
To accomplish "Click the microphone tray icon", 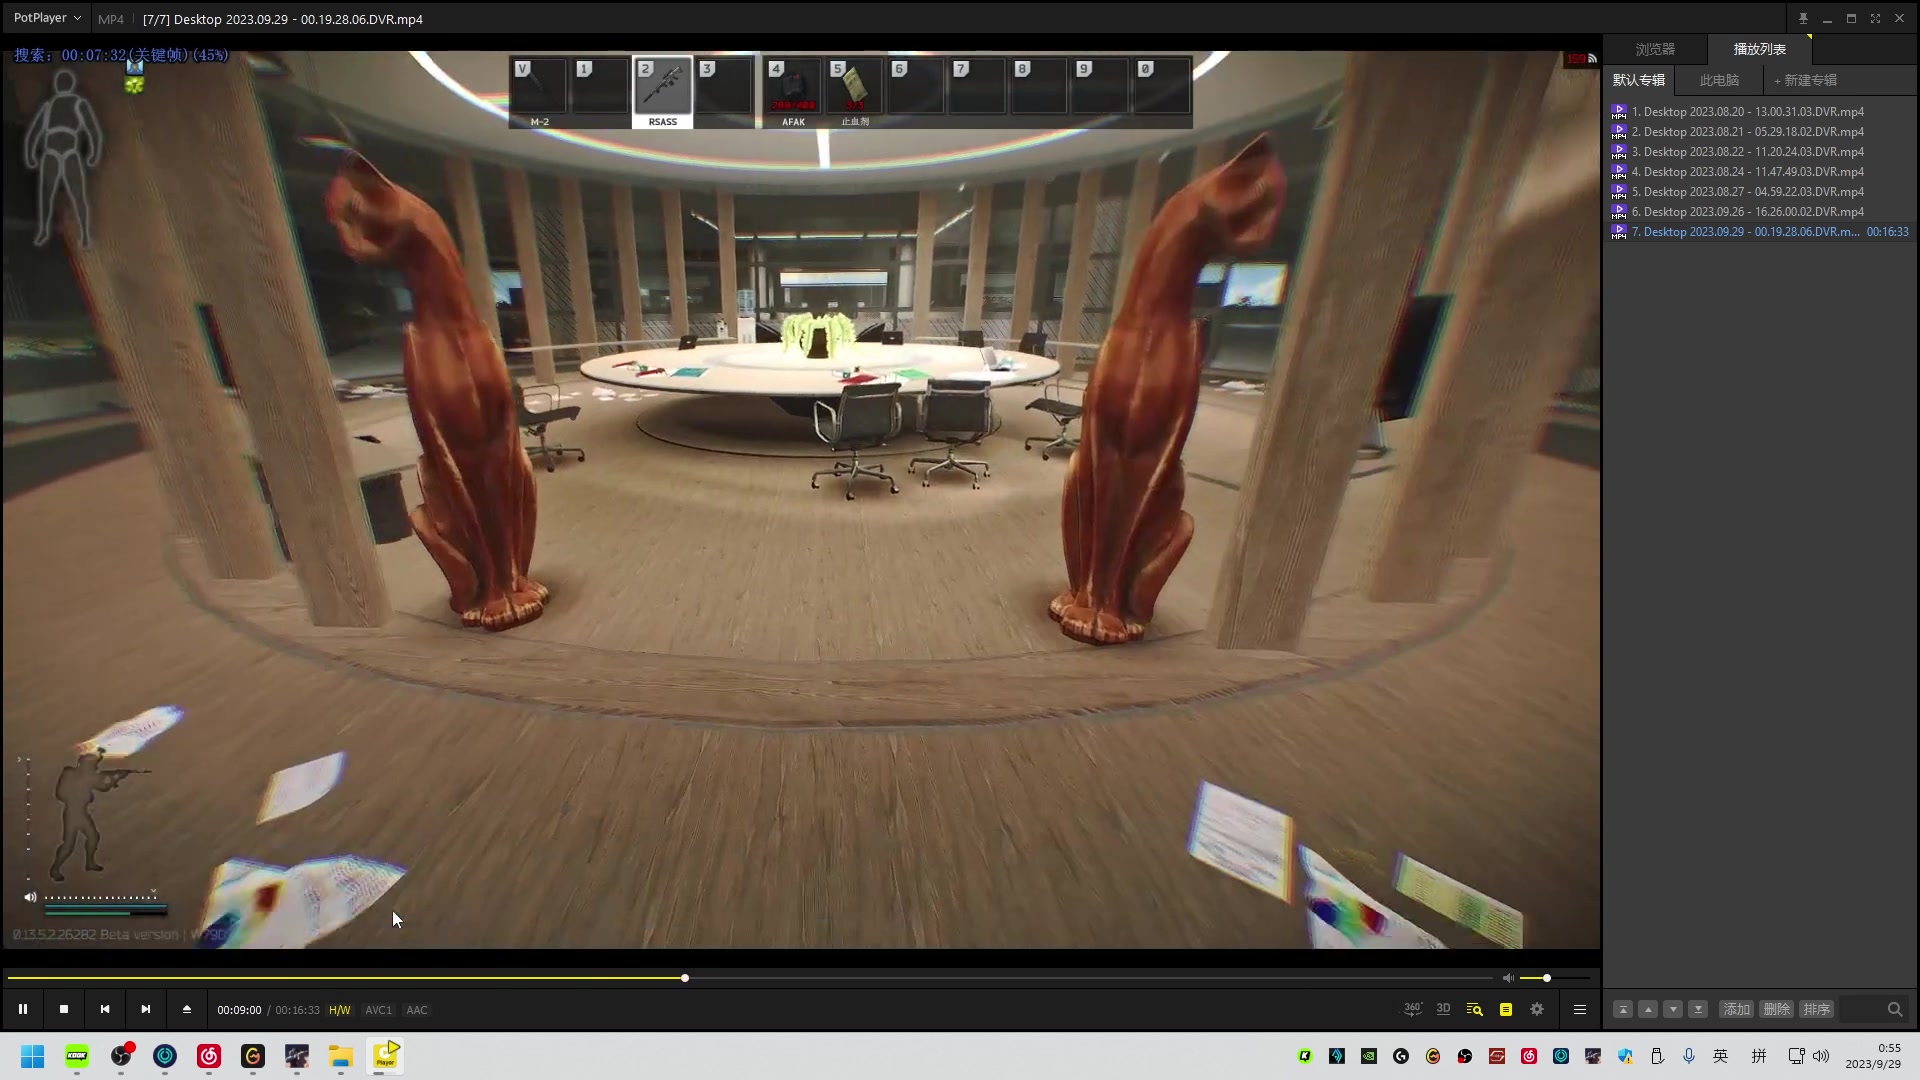I will (x=1689, y=1056).
